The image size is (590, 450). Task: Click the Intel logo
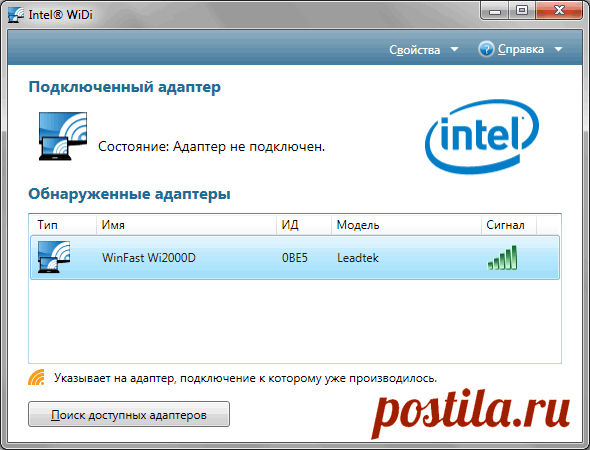coord(482,137)
